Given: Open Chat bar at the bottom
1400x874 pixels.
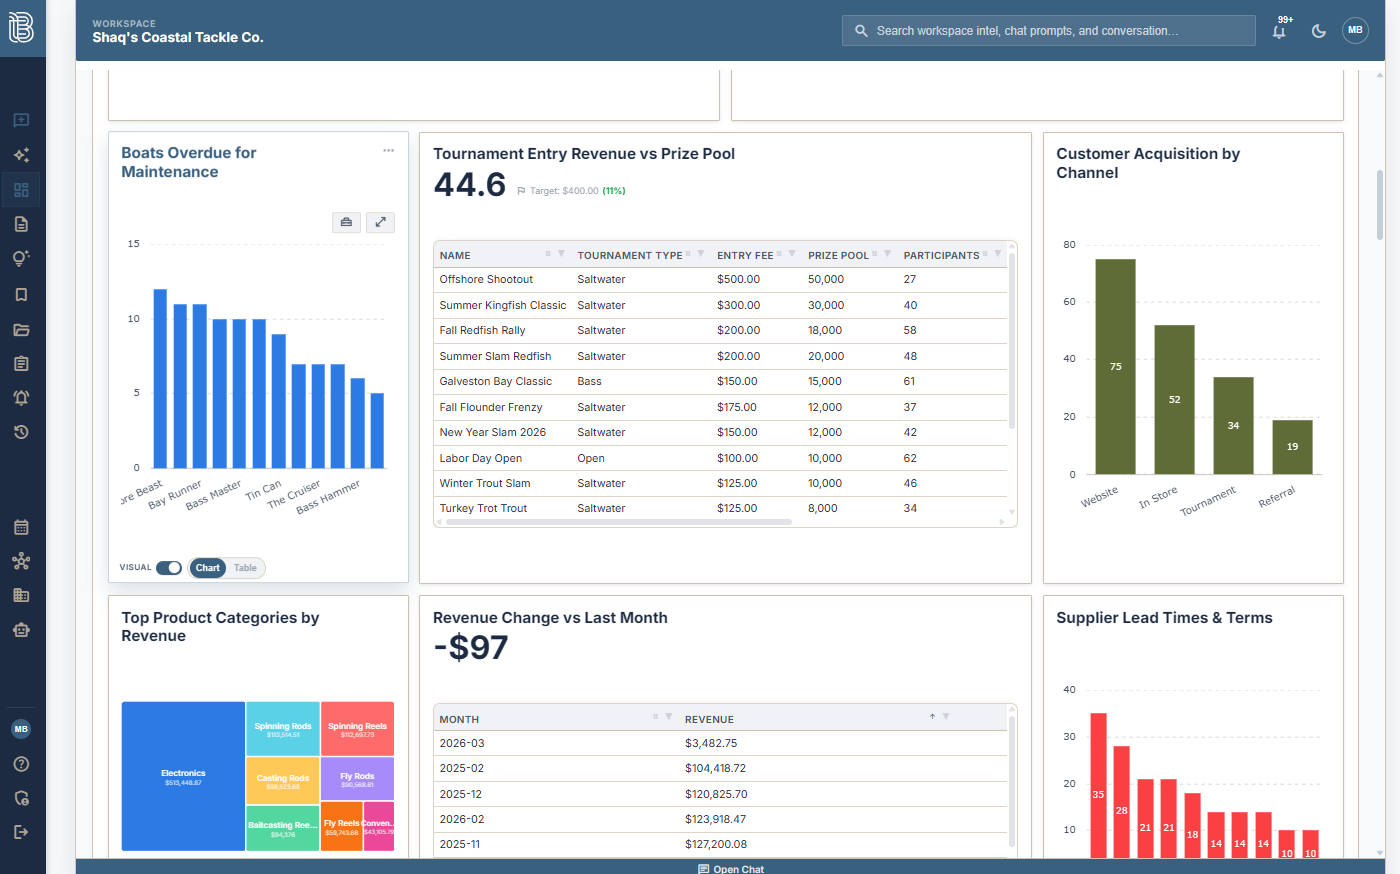Looking at the screenshot, I should tap(731, 868).
